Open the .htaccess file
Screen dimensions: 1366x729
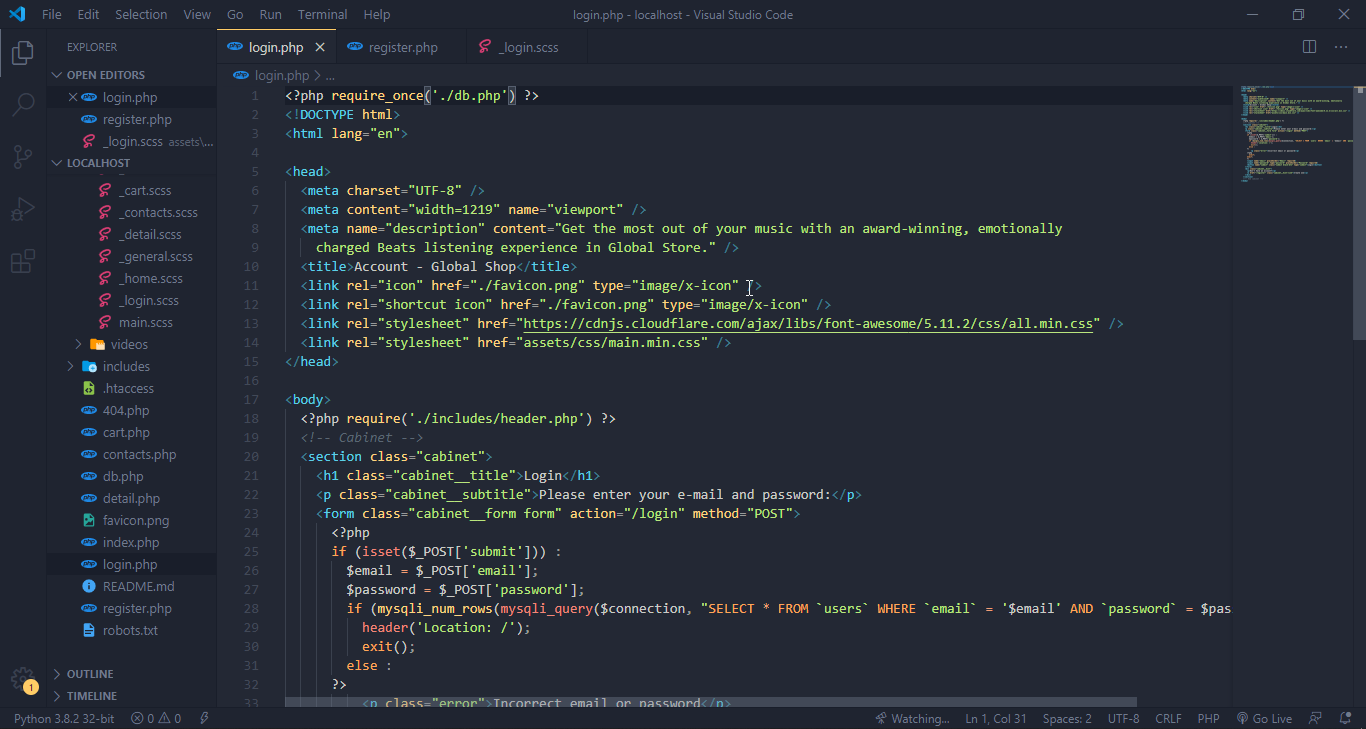(131, 388)
